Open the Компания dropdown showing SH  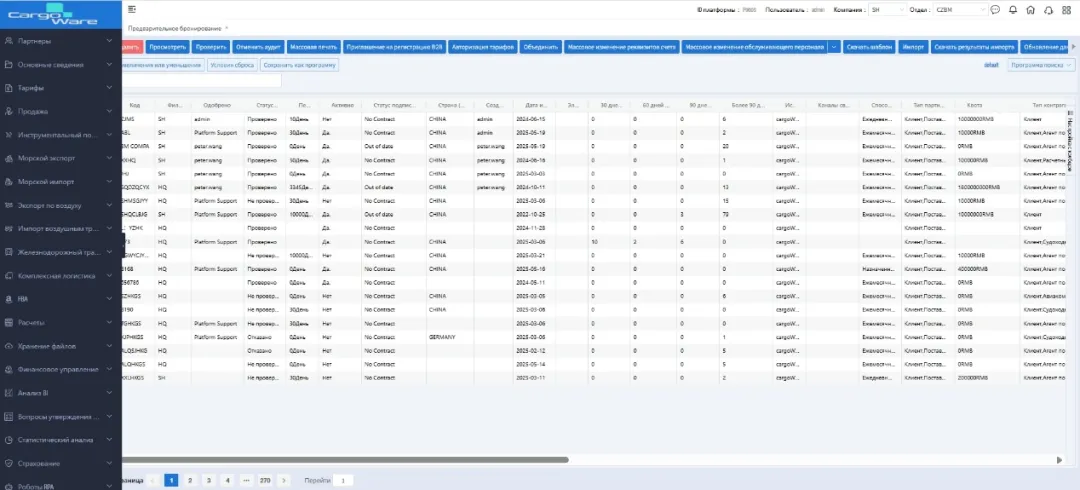(884, 10)
